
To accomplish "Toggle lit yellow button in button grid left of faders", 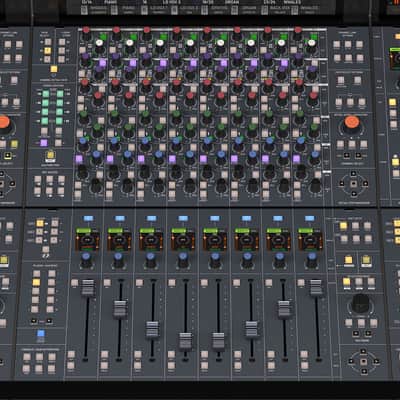I will tap(36, 282).
